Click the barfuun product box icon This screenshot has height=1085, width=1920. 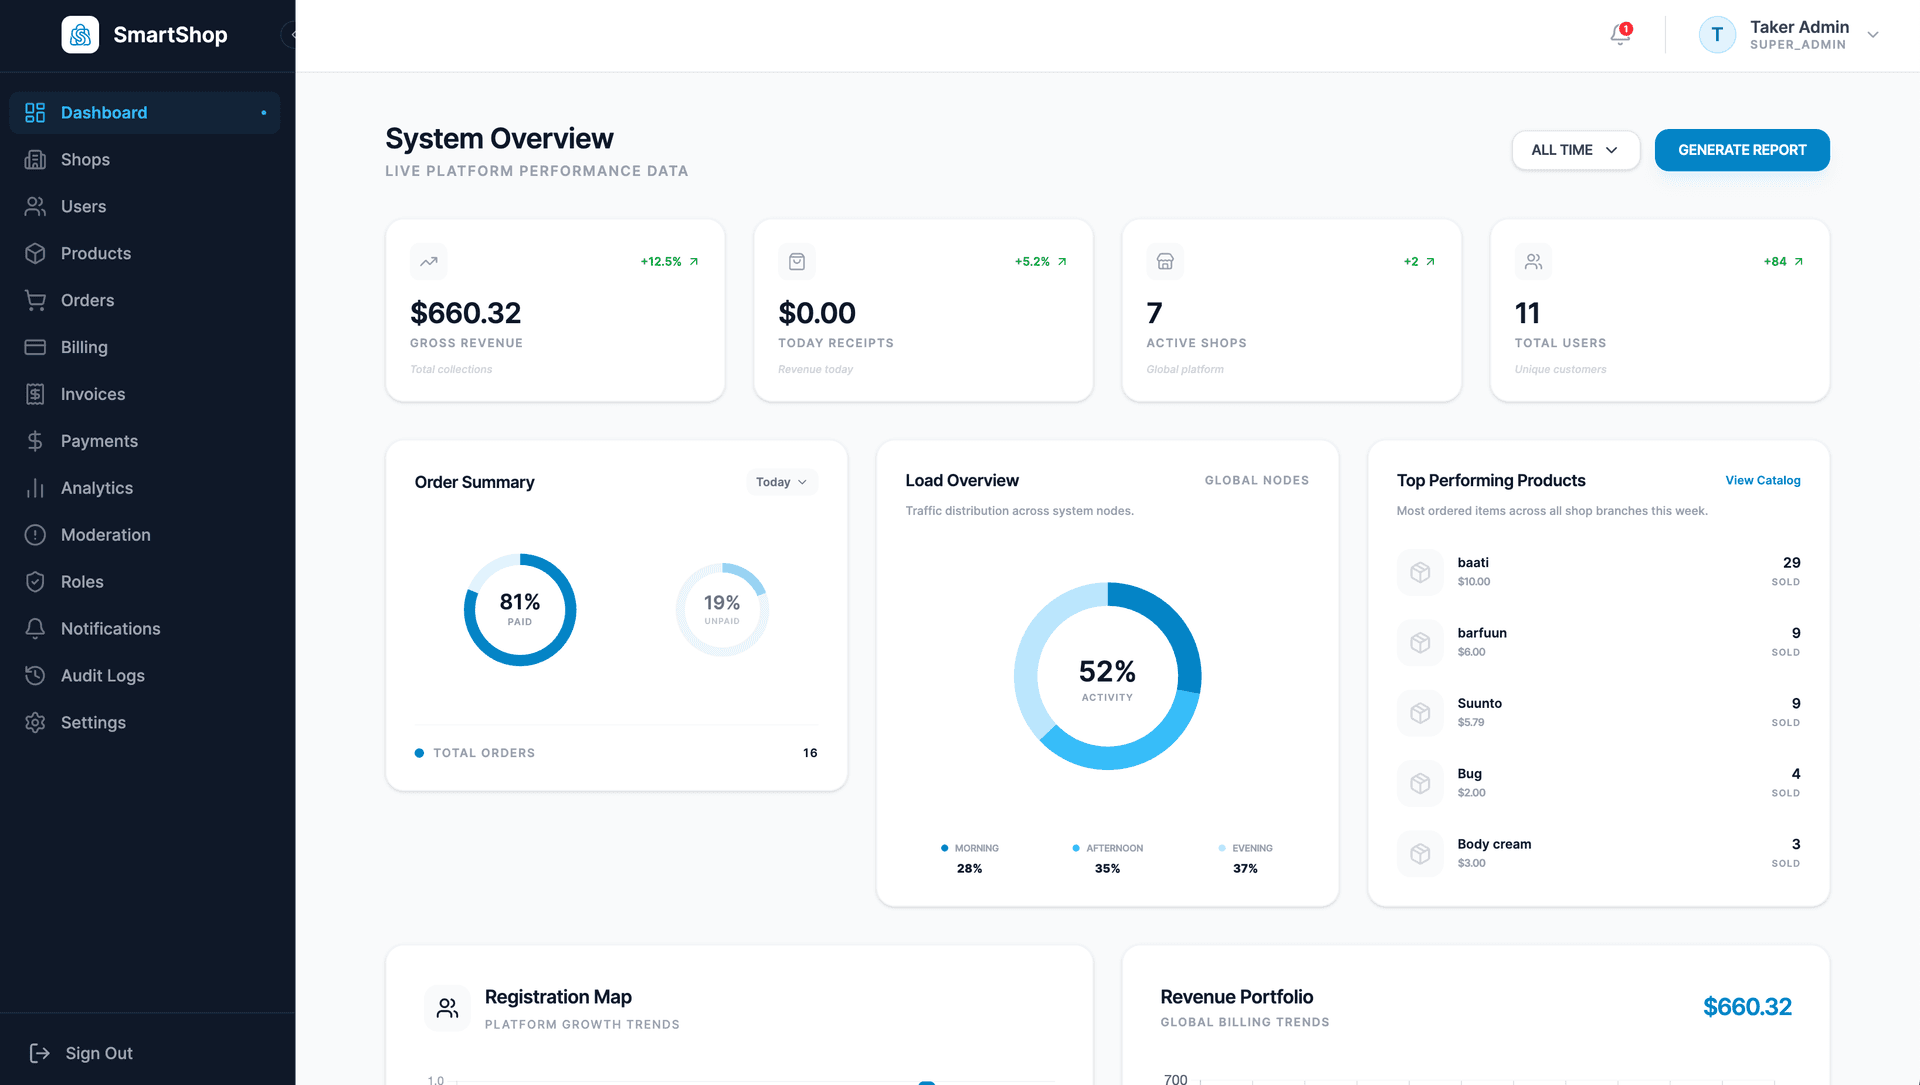click(x=1420, y=642)
